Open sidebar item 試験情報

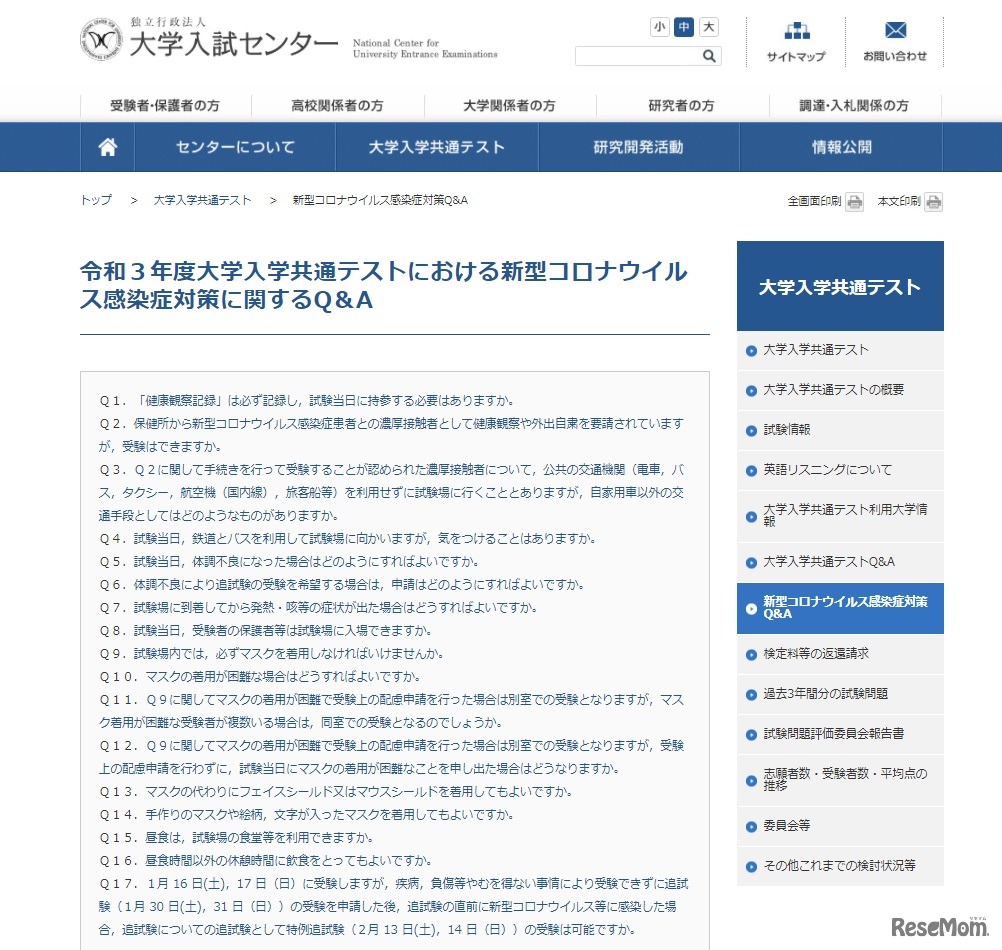tap(840, 430)
